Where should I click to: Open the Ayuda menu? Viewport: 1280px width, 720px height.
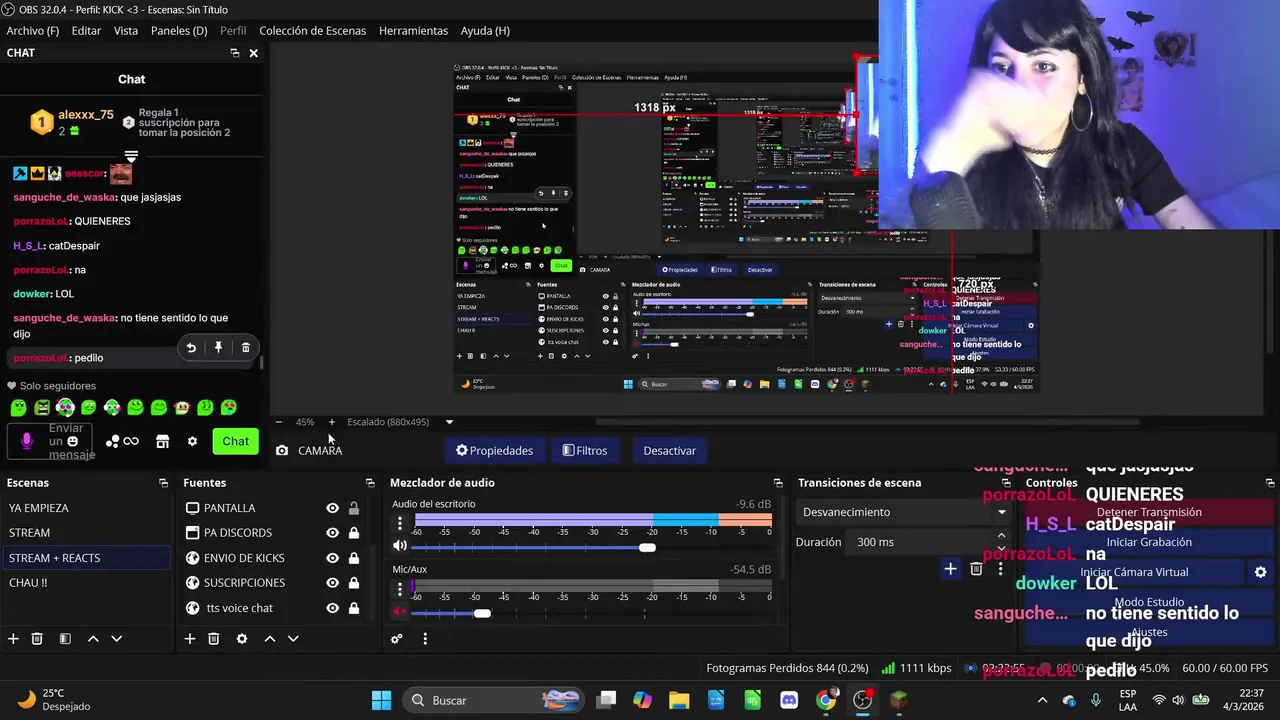[x=485, y=31]
